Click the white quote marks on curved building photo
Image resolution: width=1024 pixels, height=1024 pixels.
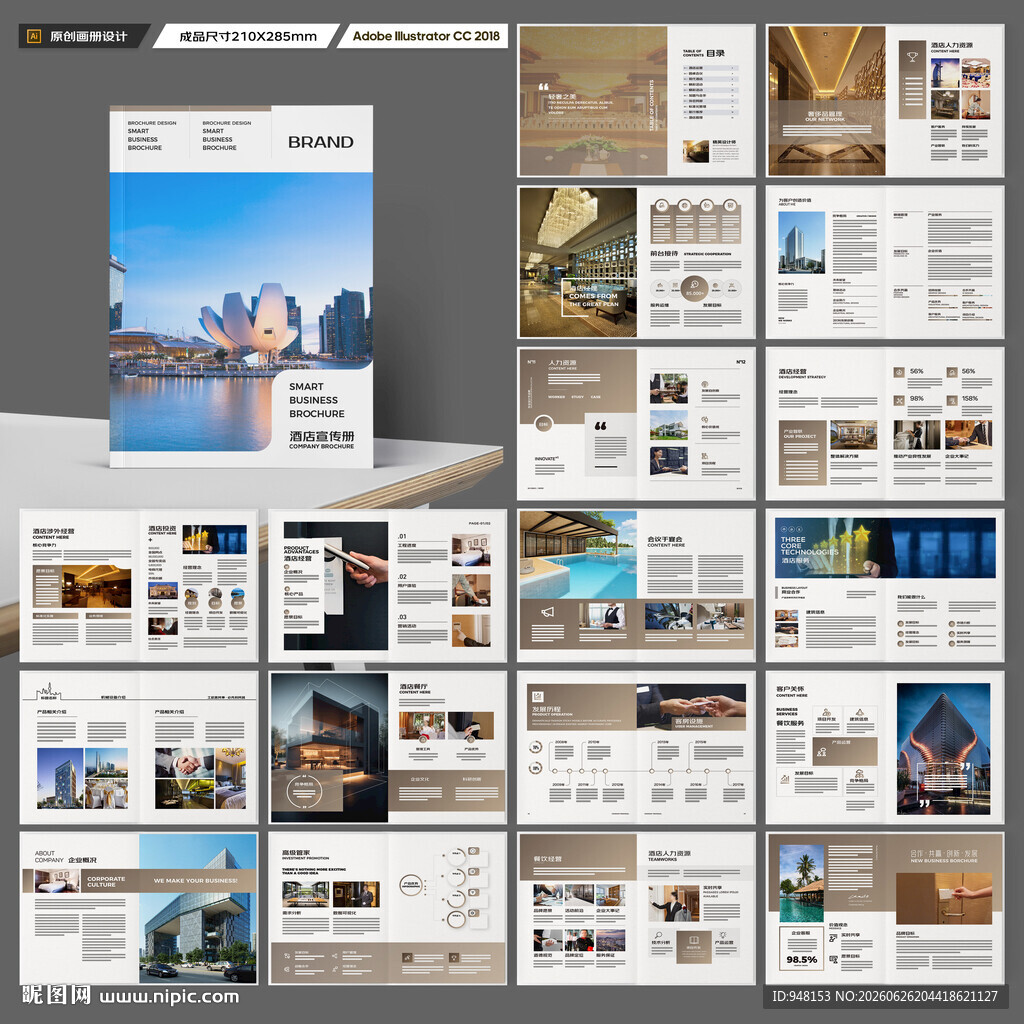click(966, 767)
